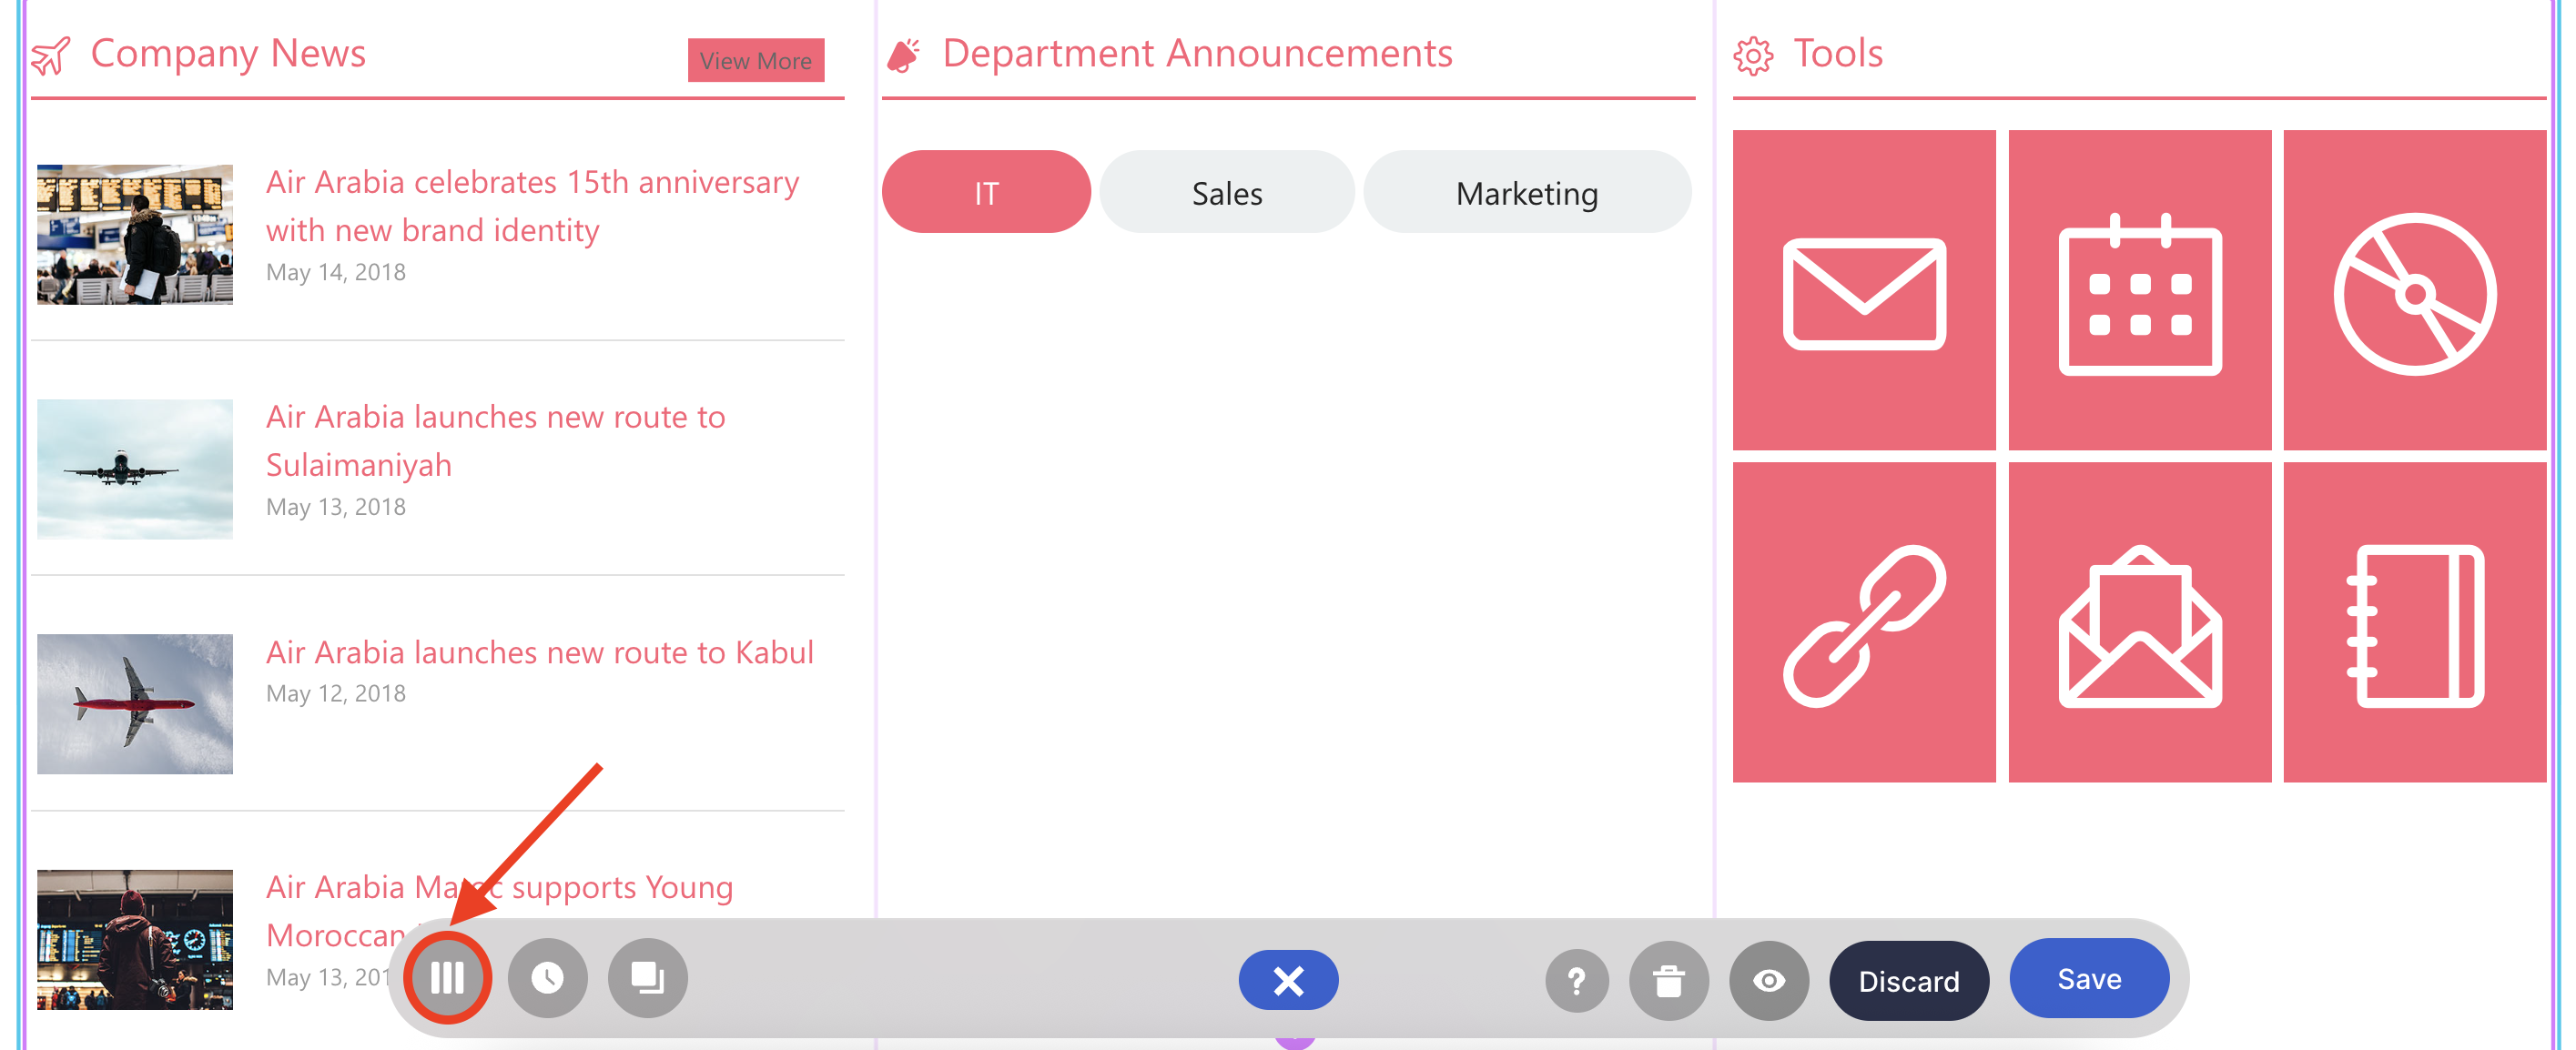This screenshot has height=1050, width=2576.
Task: Open the notebook tool tile
Action: point(2414,623)
